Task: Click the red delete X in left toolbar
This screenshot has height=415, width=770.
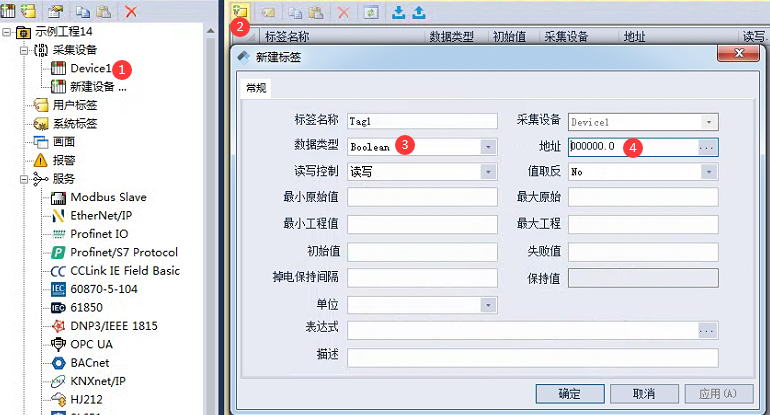Action: click(131, 11)
